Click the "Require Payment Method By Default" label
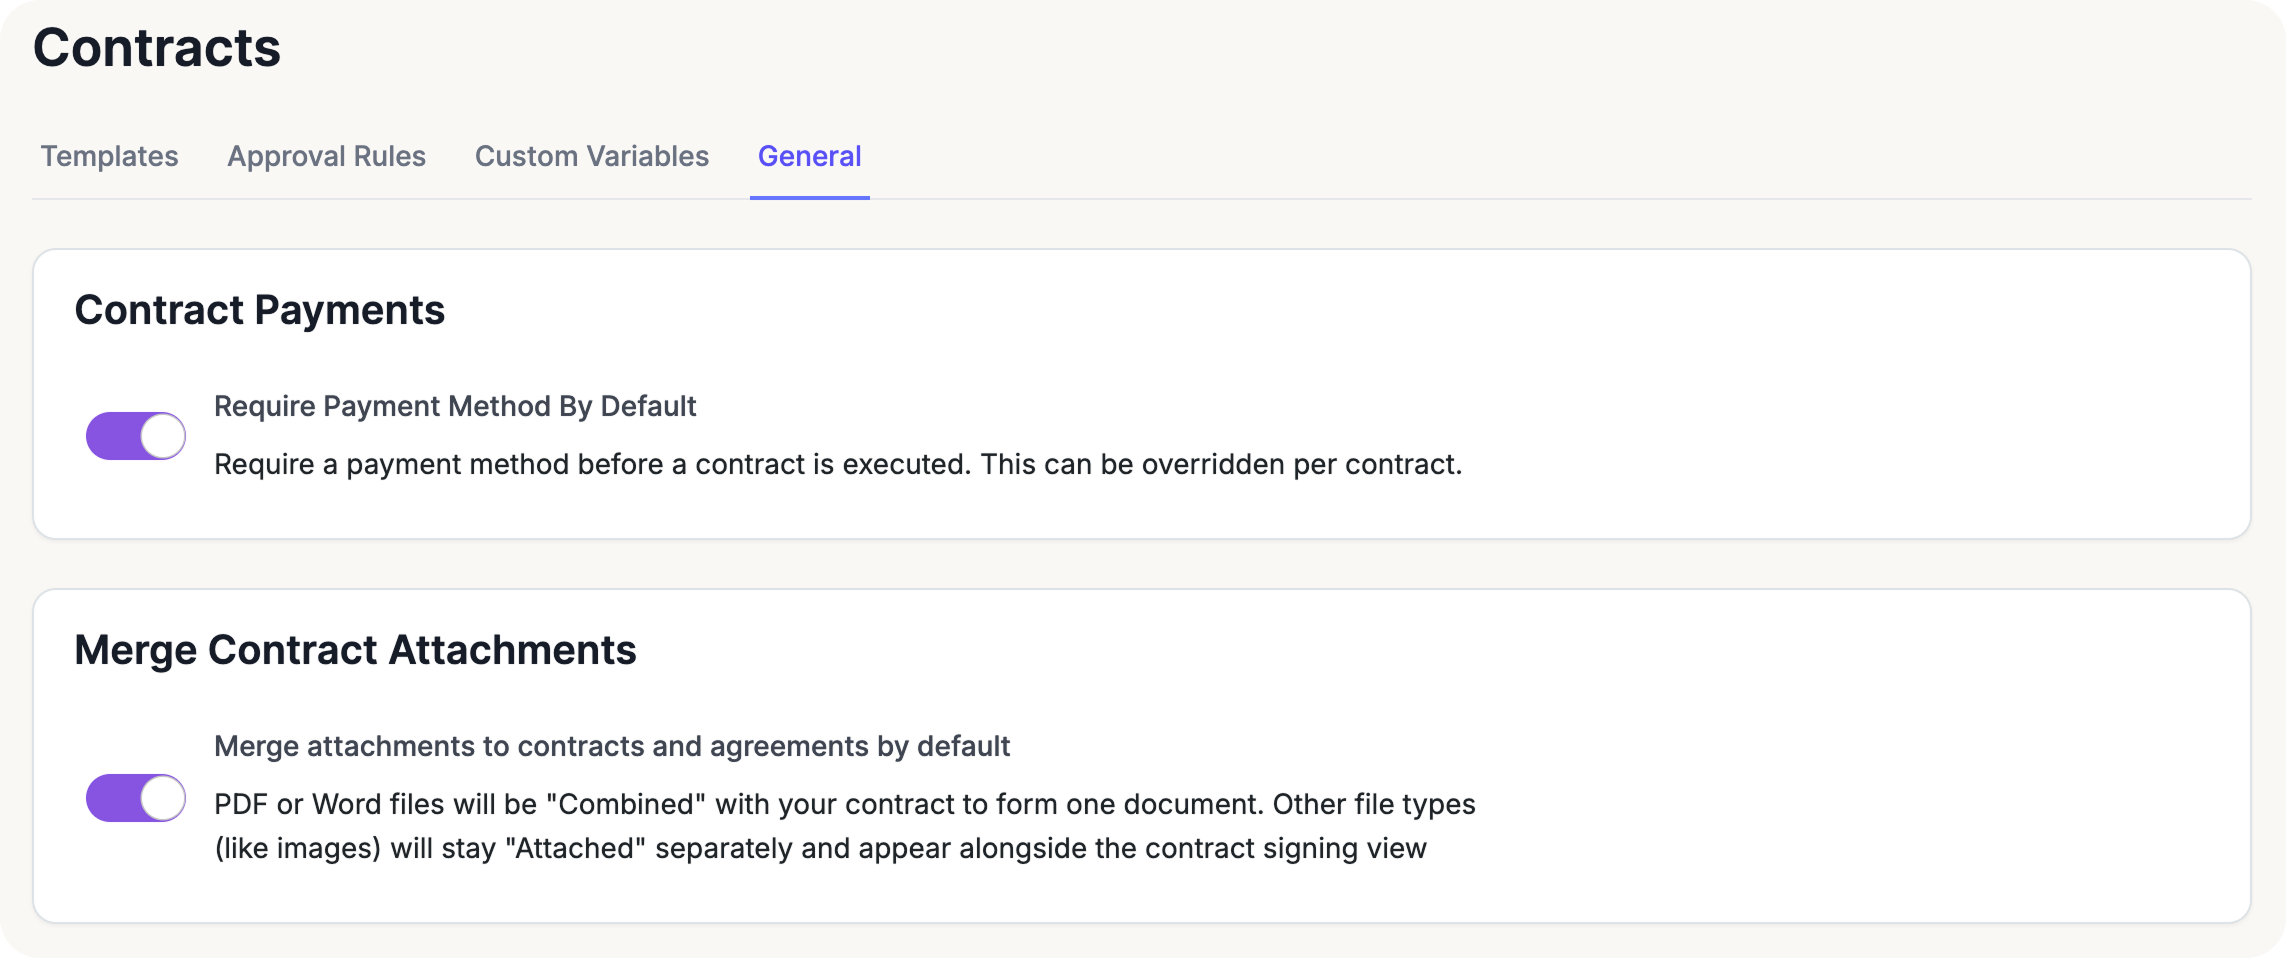Image resolution: width=2286 pixels, height=958 pixels. [455, 406]
